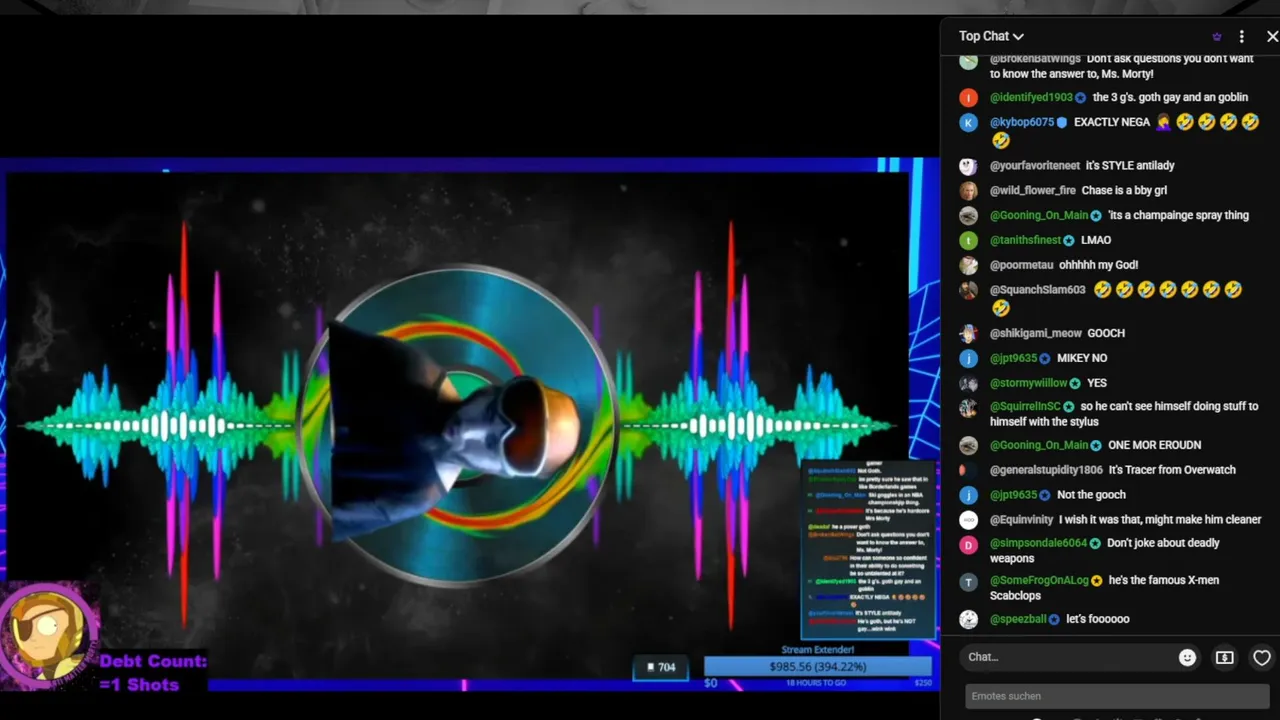Click the 'It's STYLE antilady' message

pyautogui.click(x=1130, y=166)
